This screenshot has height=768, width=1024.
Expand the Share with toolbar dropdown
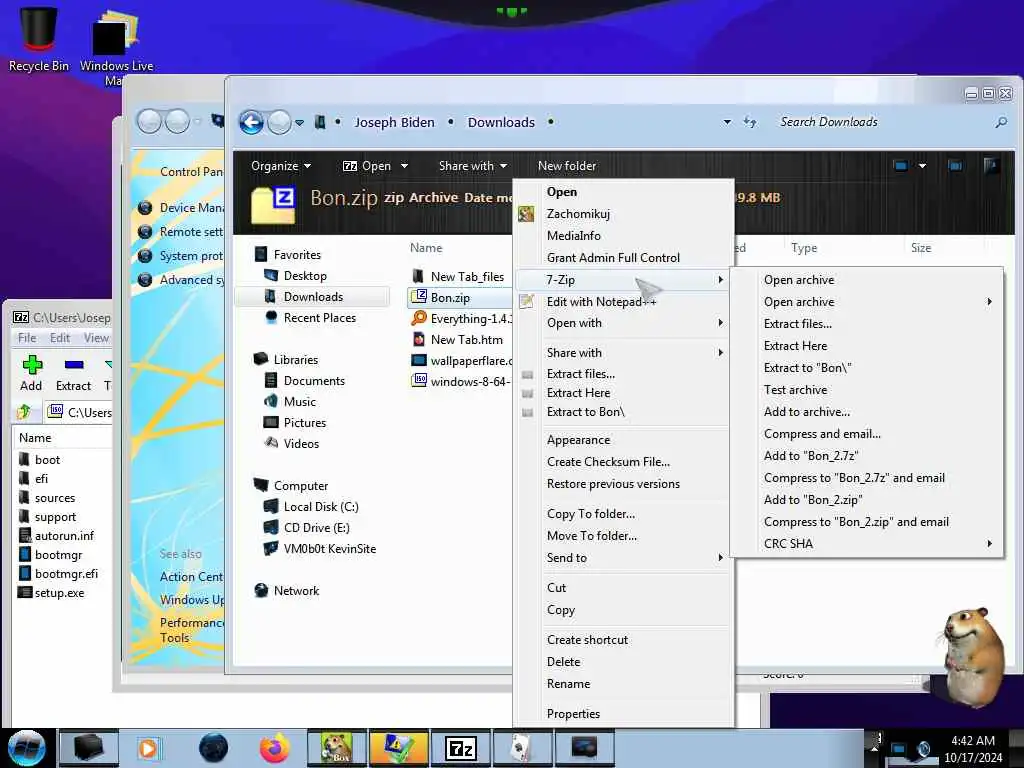[x=473, y=166]
